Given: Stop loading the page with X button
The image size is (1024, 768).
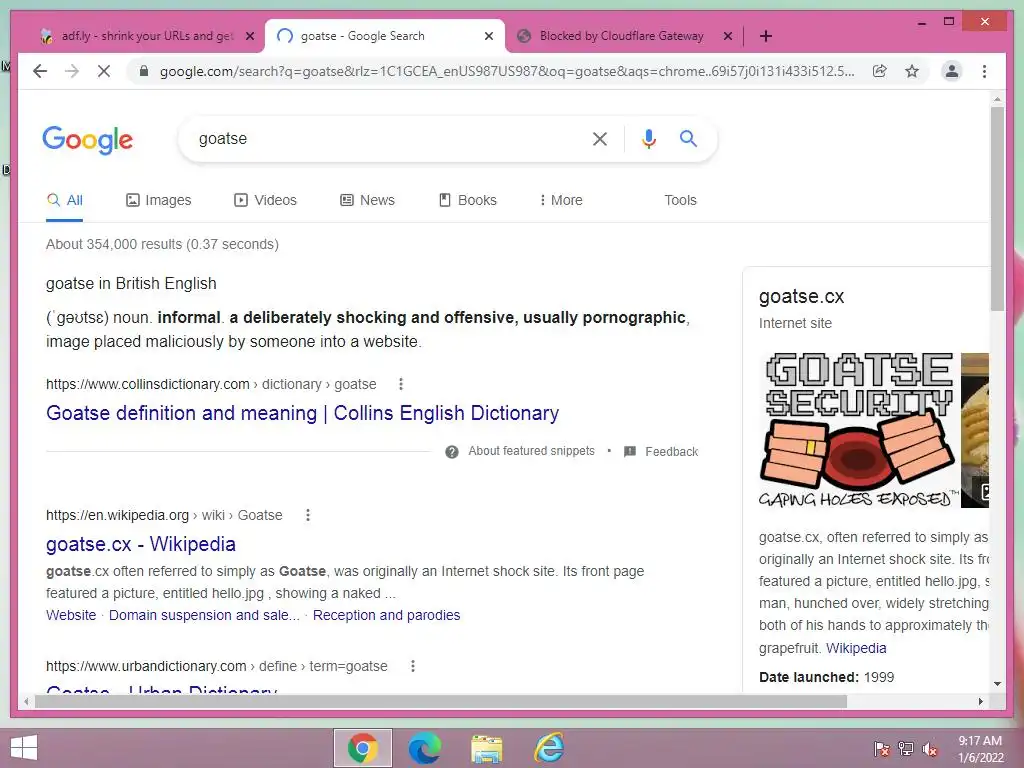Looking at the screenshot, I should coord(104,71).
